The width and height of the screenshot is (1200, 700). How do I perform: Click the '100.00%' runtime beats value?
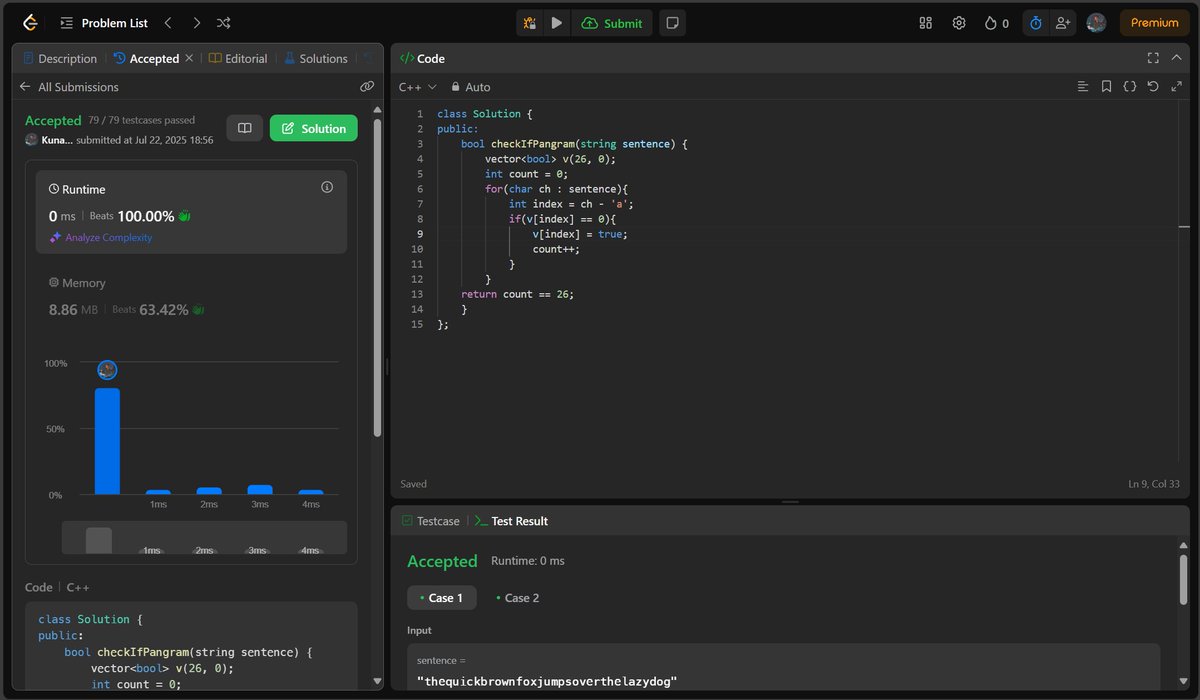coord(146,216)
